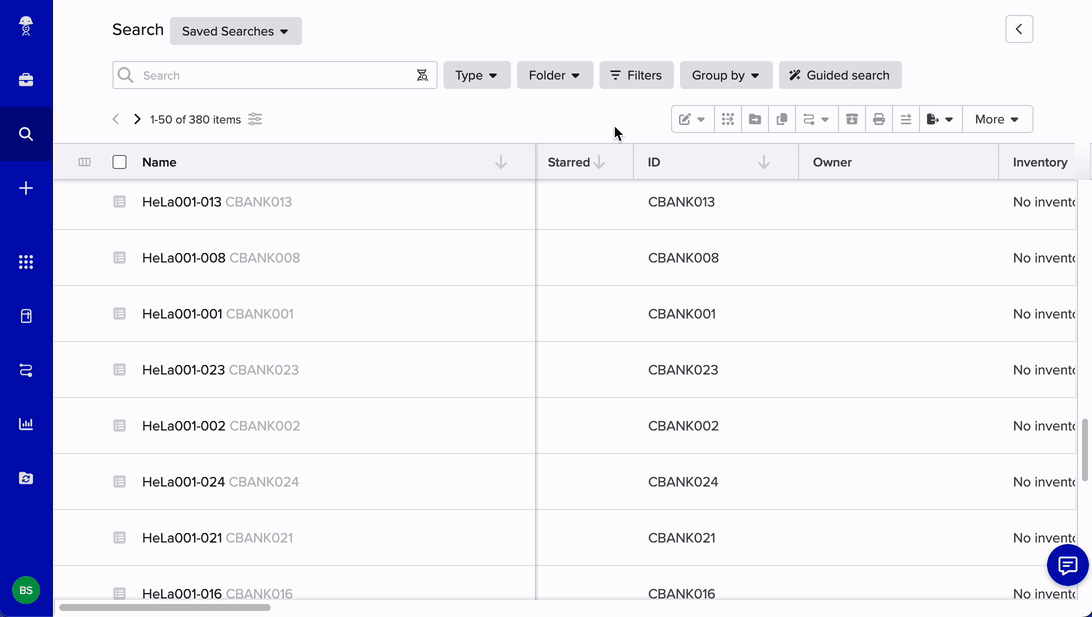Image resolution: width=1092 pixels, height=617 pixels.
Task: Click the entry icon for HeLa001-023
Action: 120,370
